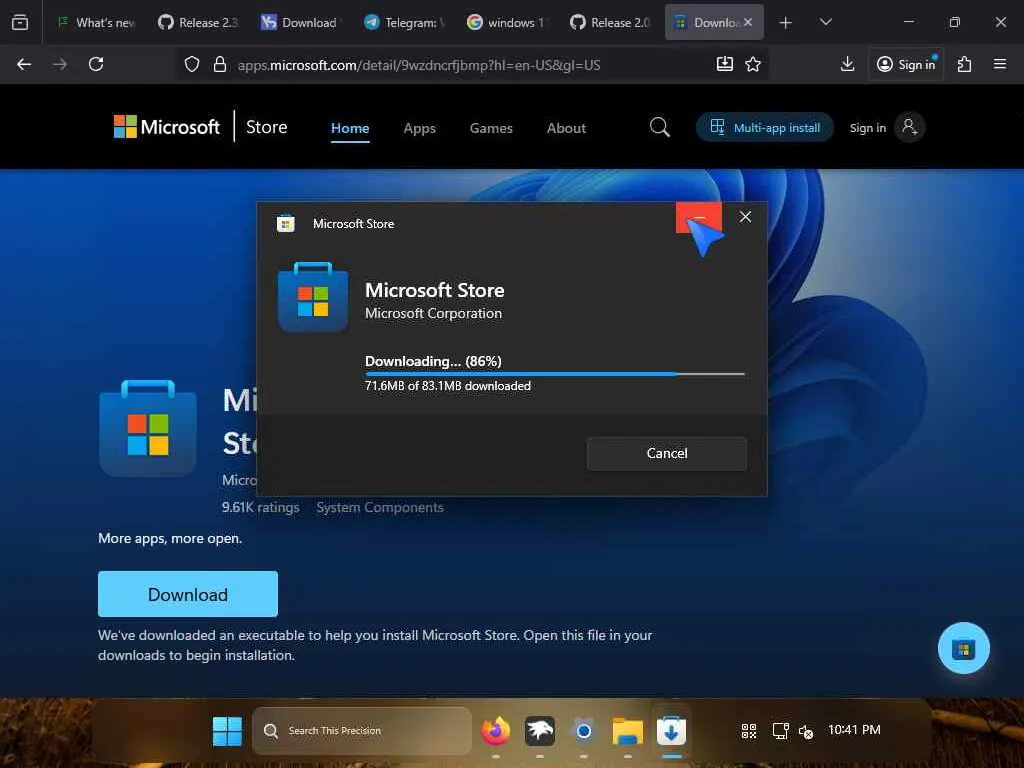Open the Apps nav item
Viewport: 1024px width, 768px height.
click(x=419, y=128)
